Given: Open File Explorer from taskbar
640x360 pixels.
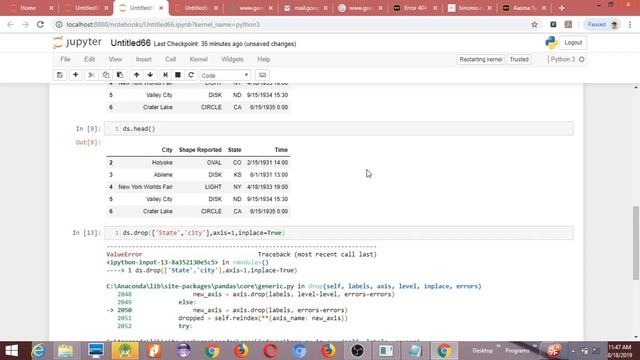Looking at the screenshot, I should click(x=65, y=351).
